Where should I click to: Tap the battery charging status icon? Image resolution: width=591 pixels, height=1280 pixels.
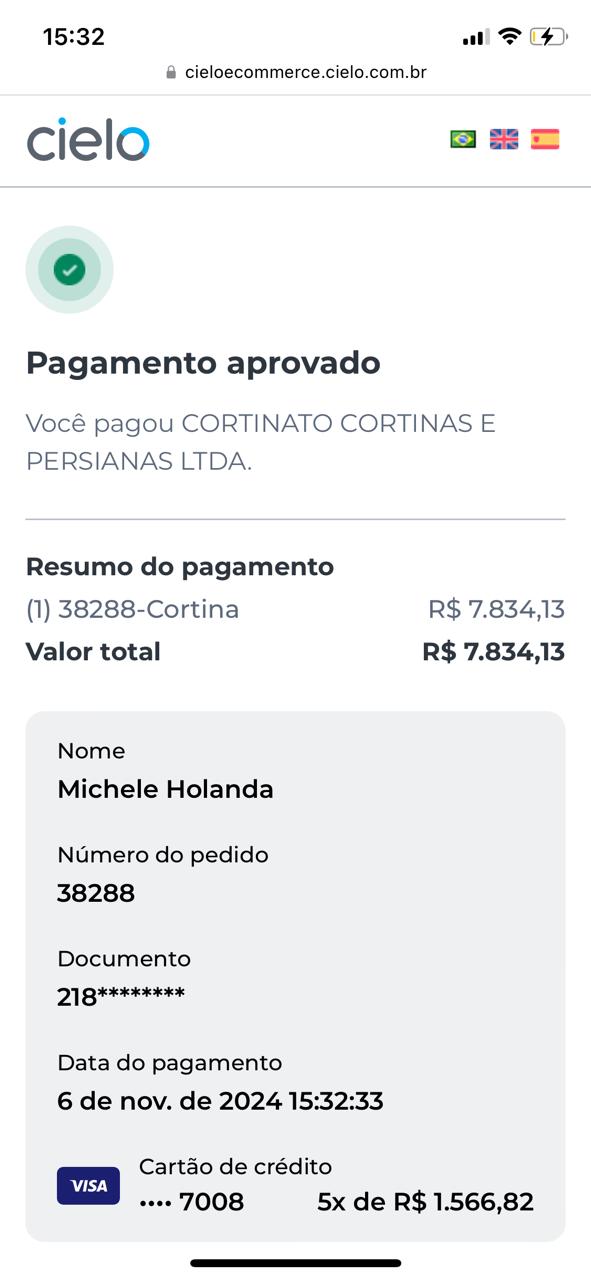tap(549, 37)
